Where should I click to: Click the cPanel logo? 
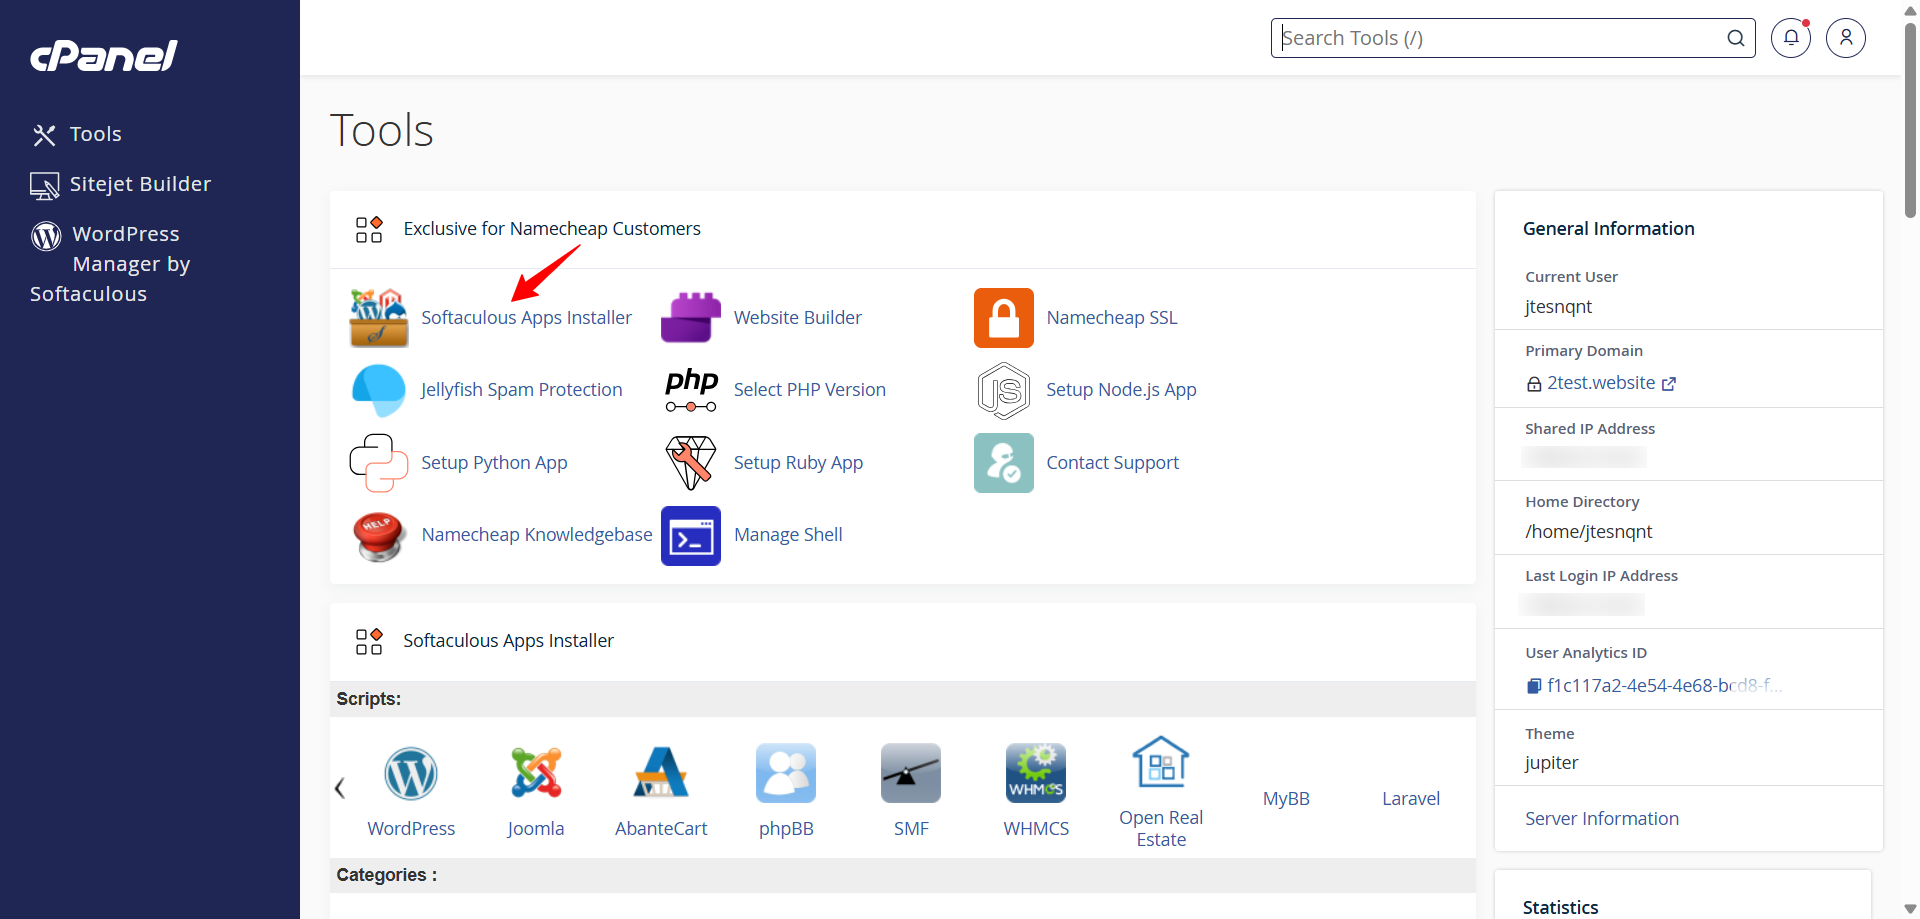click(104, 56)
